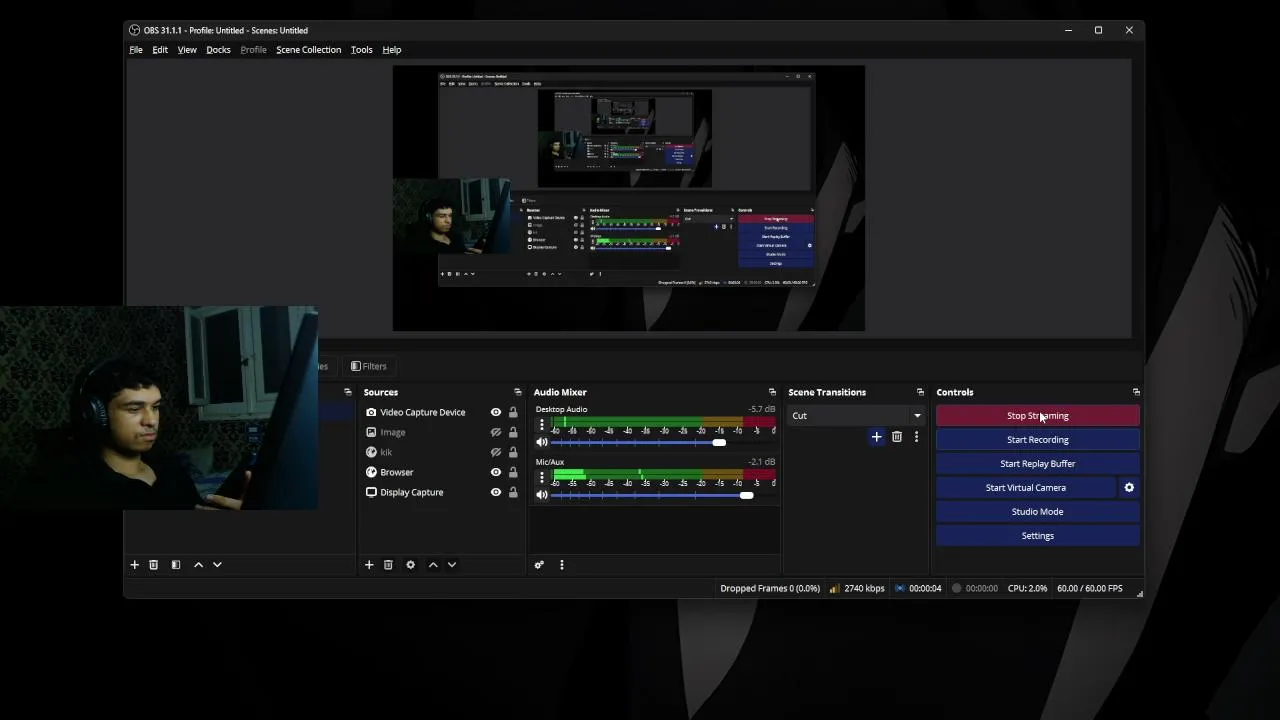Image resolution: width=1280 pixels, height=720 pixels.
Task: Mute Desktop Audio speaker icon
Action: (542, 442)
